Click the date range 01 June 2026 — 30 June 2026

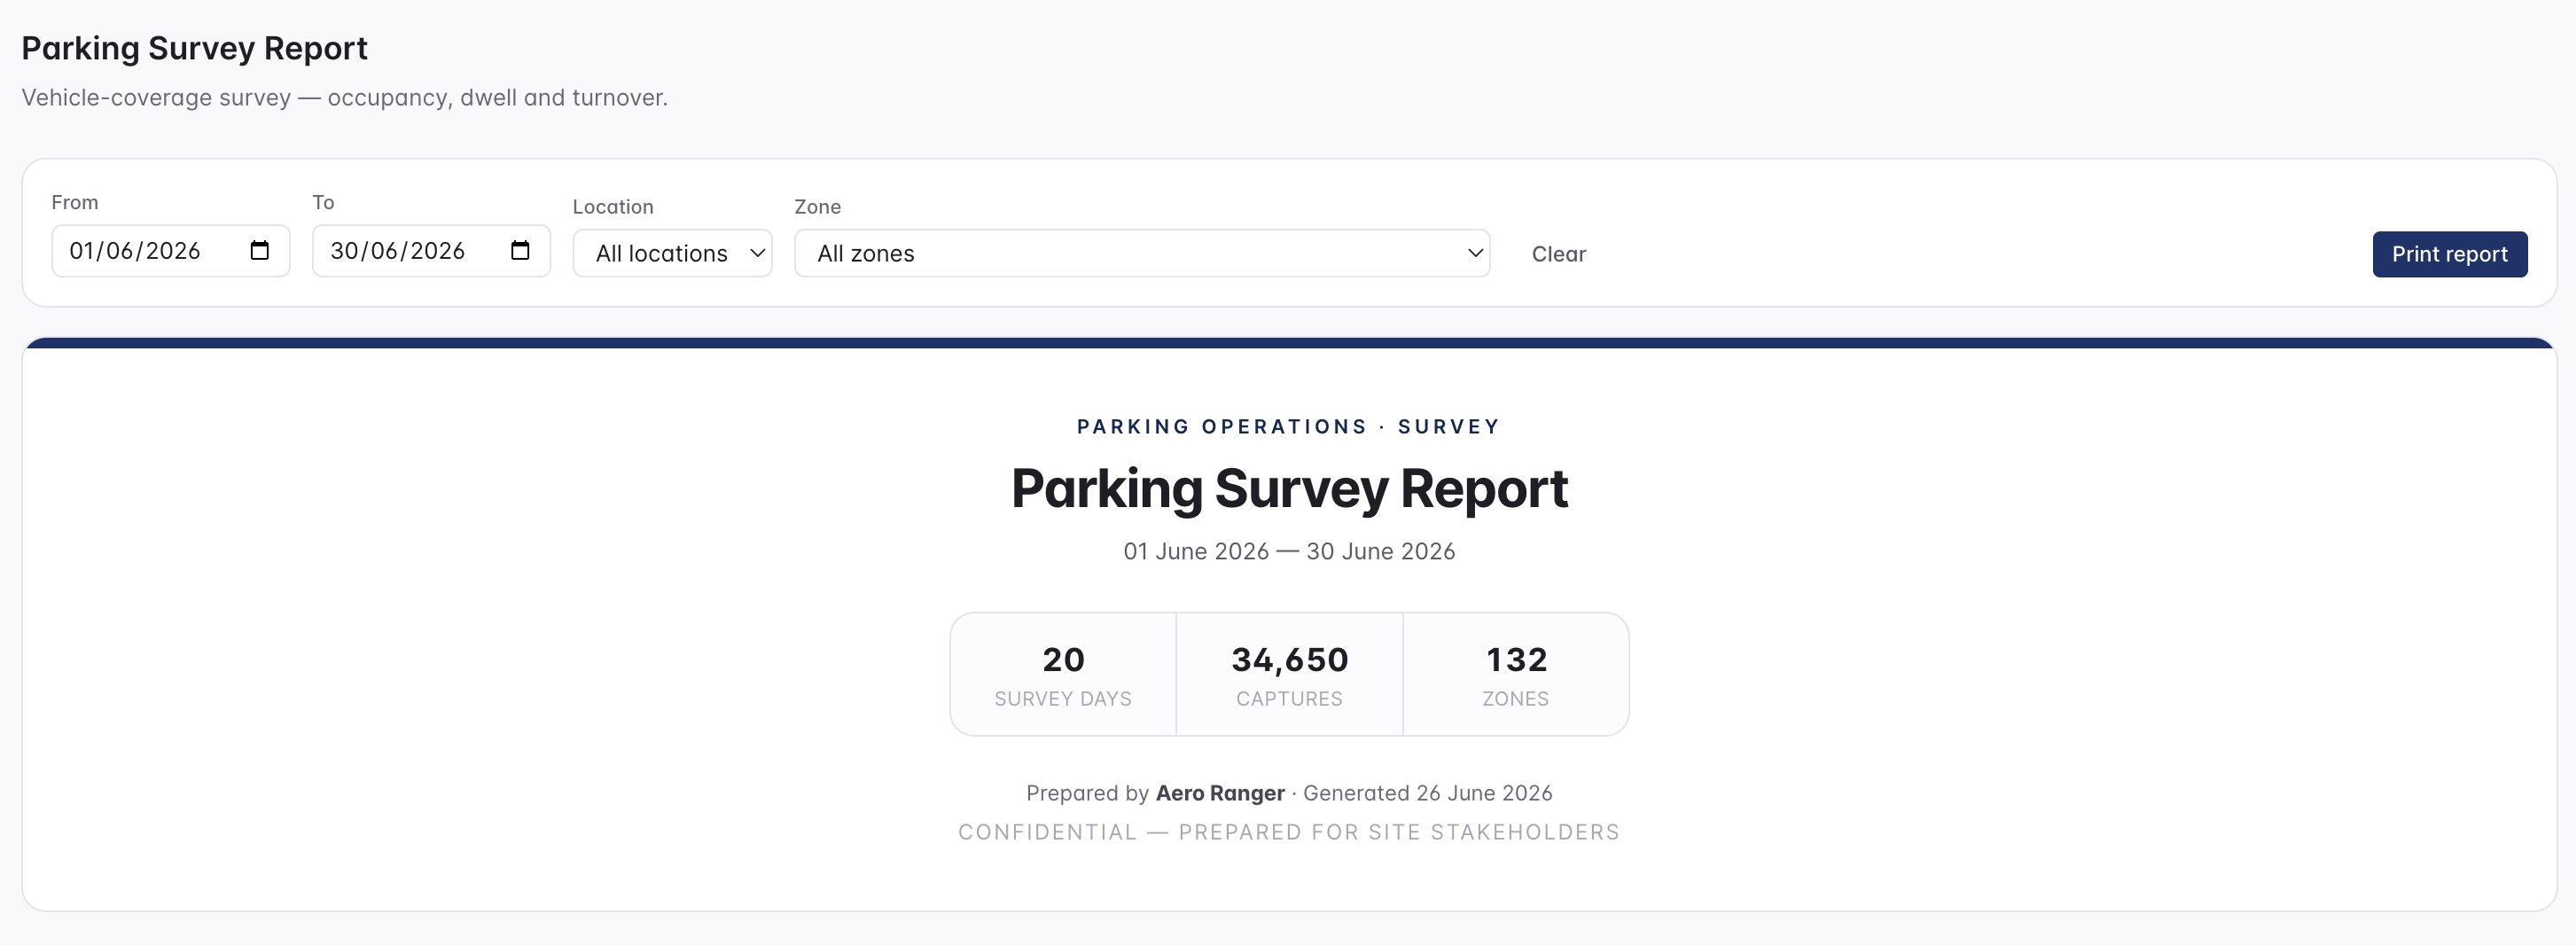1289,551
